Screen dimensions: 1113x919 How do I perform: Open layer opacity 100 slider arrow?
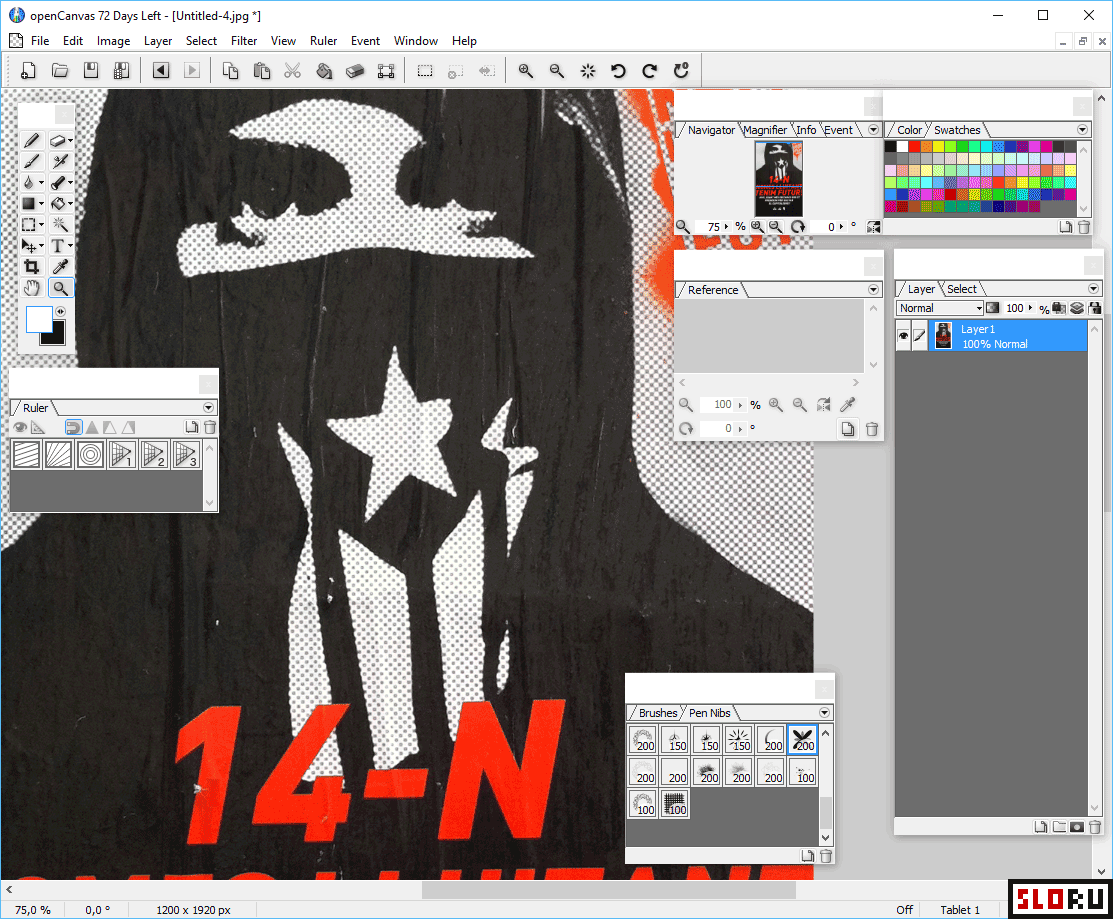[x=1030, y=308]
